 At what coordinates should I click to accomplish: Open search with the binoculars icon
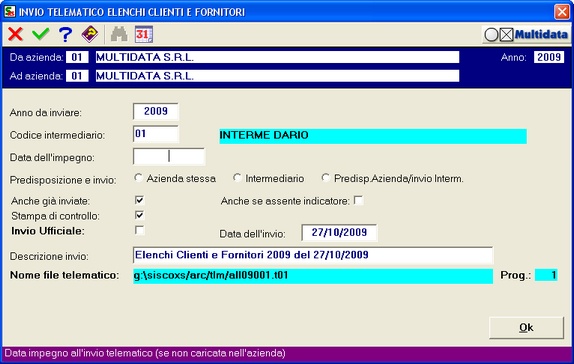pos(119,34)
